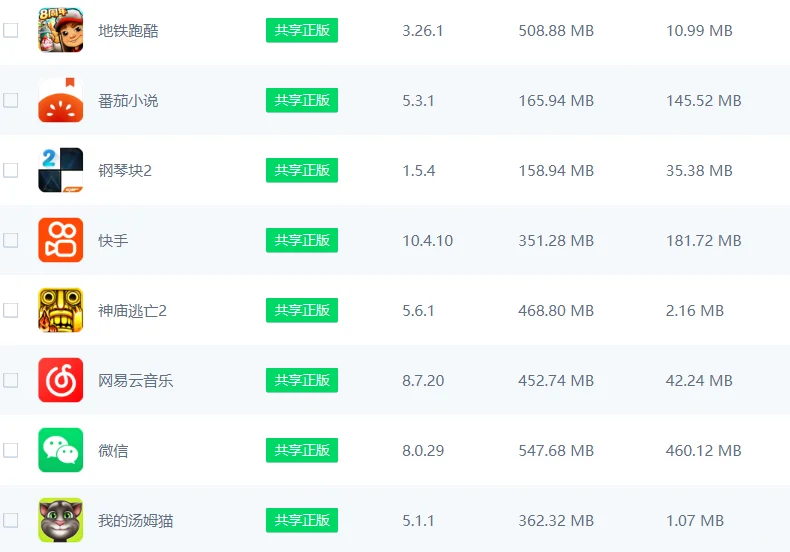790x552 pixels.
Task: Click the size value 547.68 MB
Action: (x=556, y=451)
